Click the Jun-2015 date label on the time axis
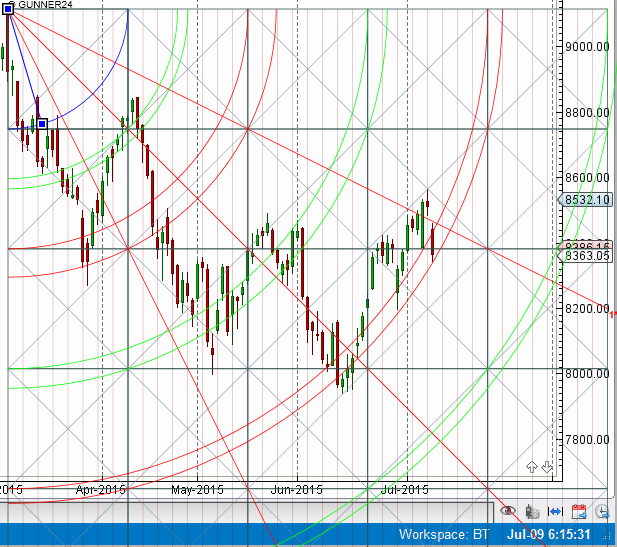 [x=297, y=490]
